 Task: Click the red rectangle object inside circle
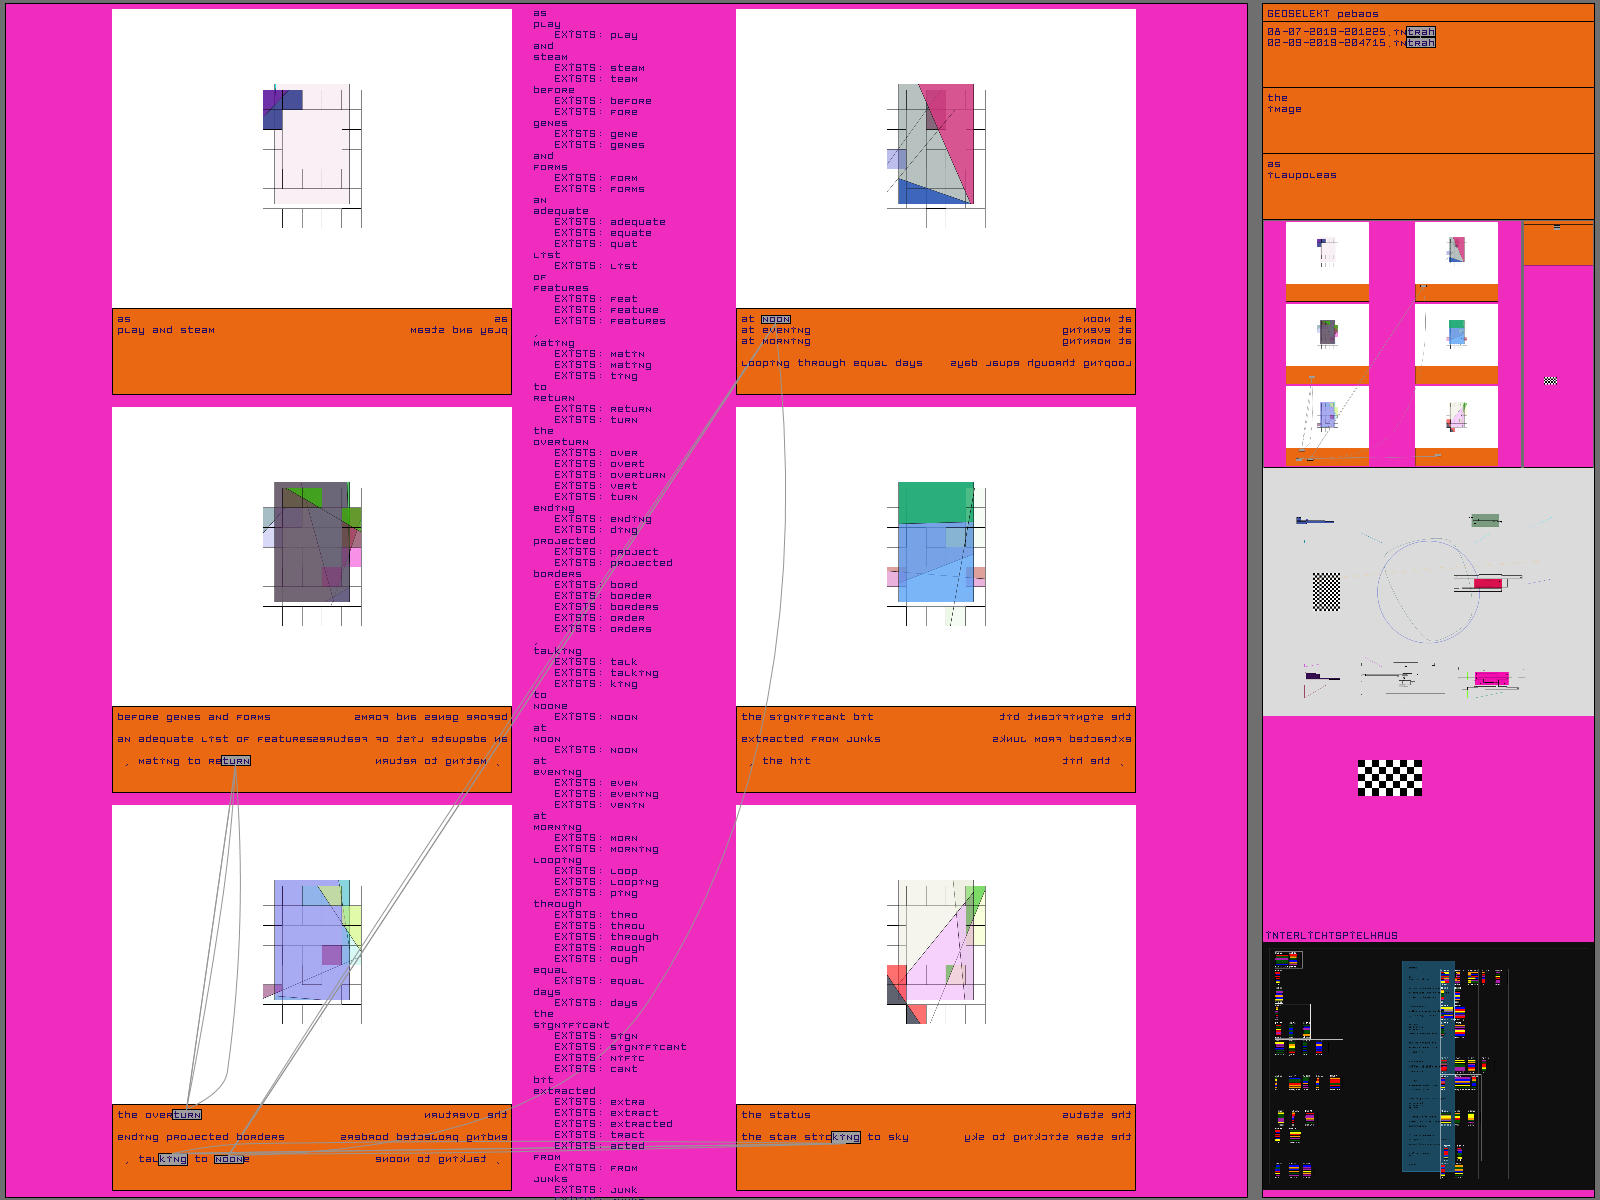(1487, 583)
